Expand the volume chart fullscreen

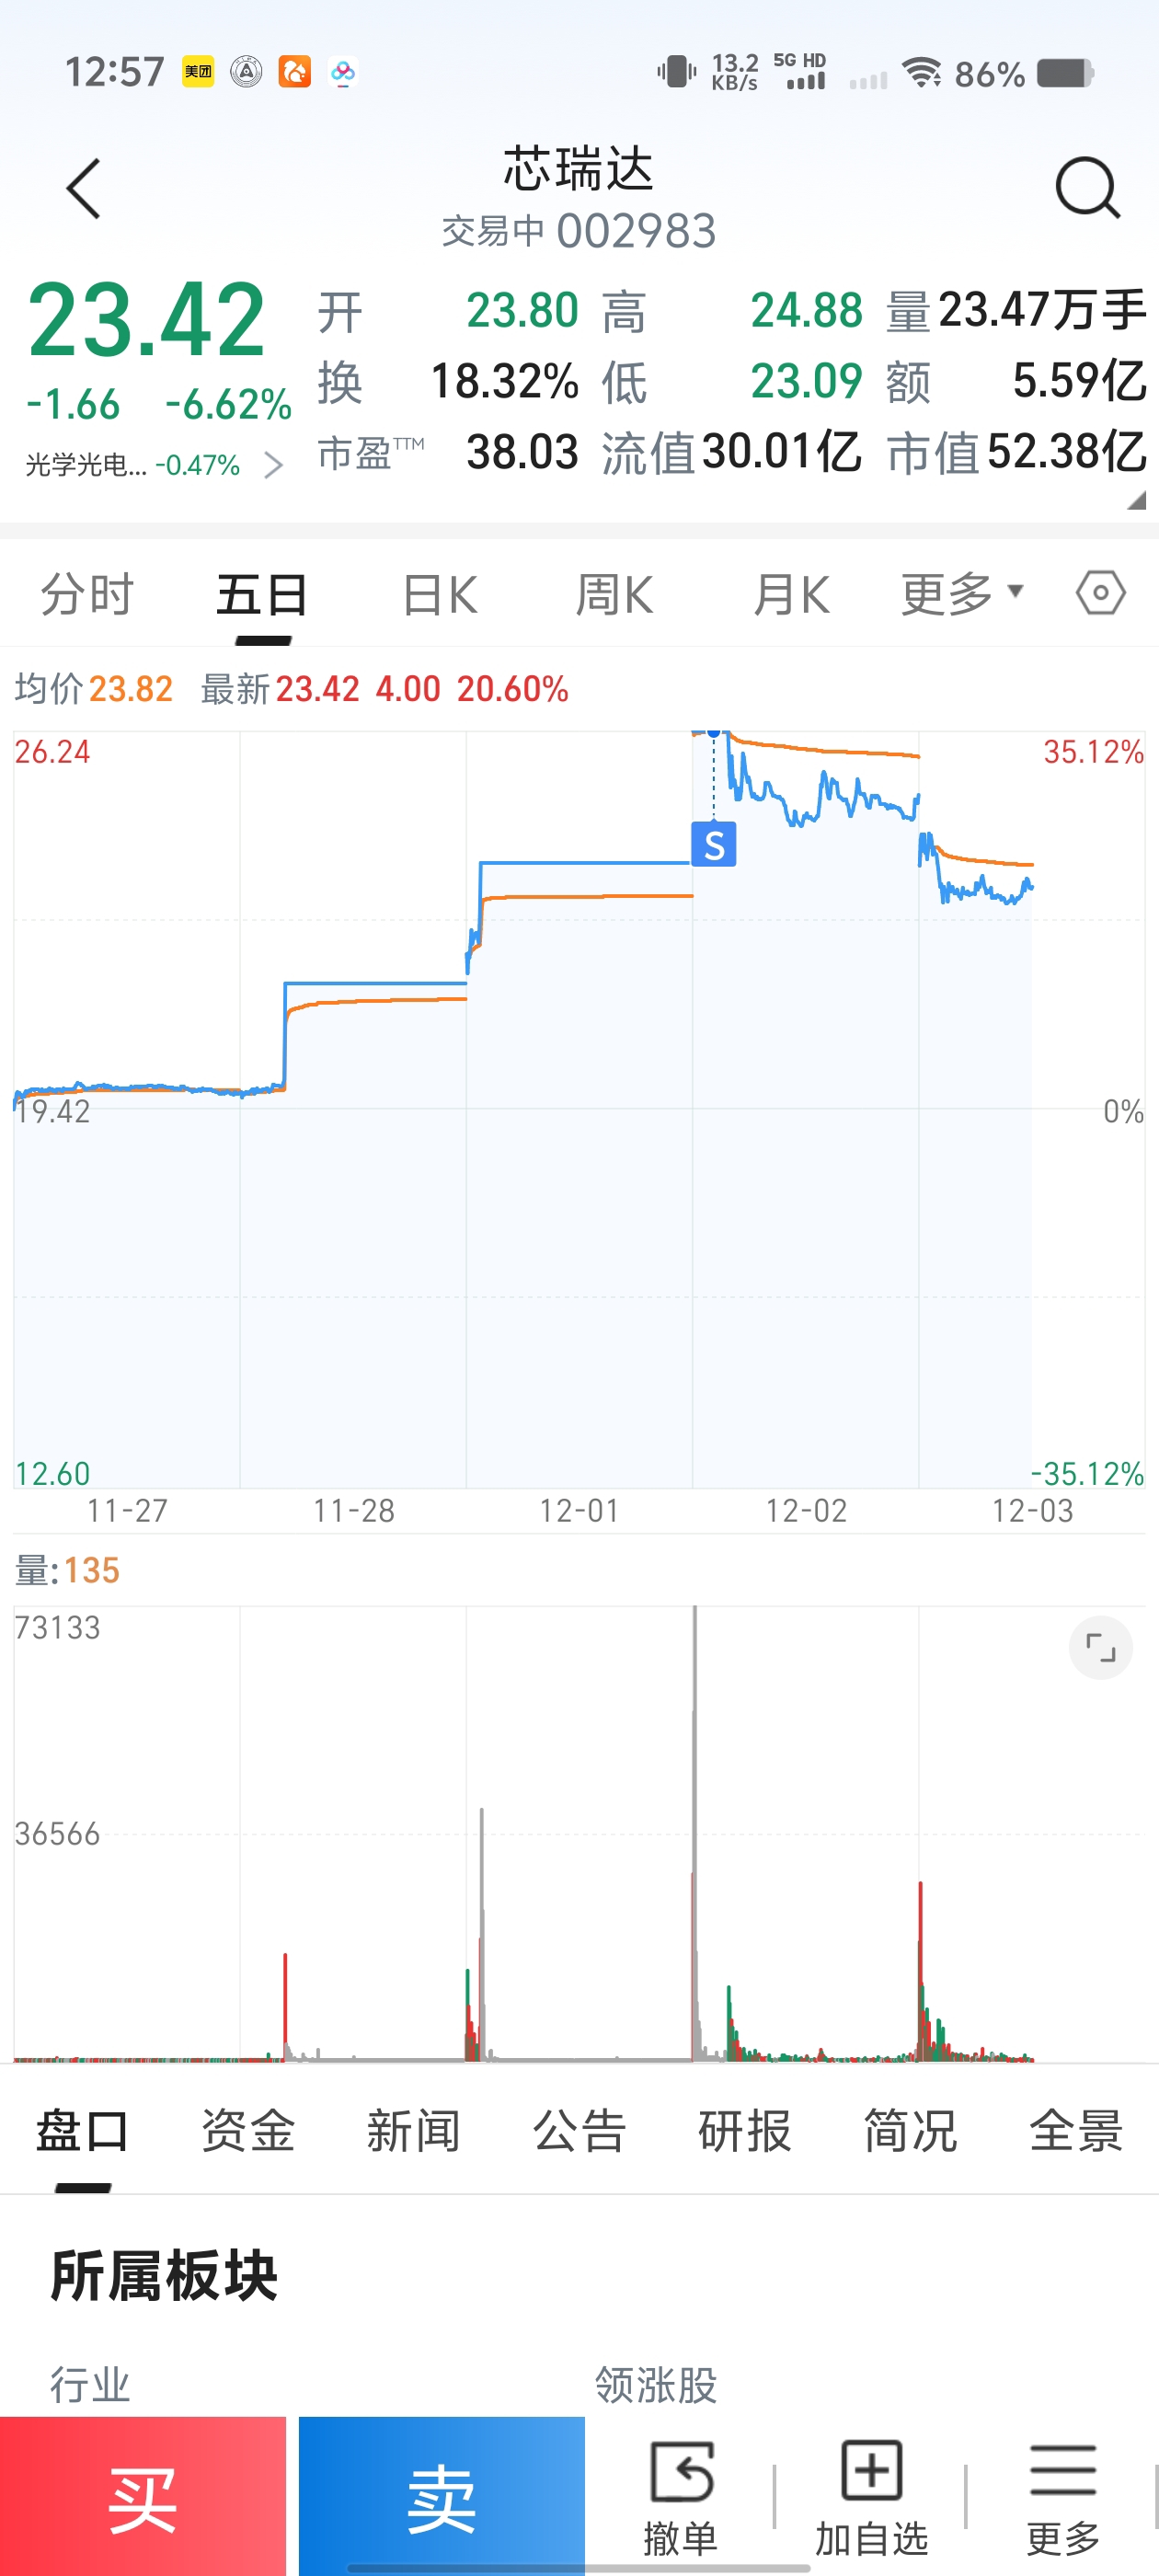coord(1100,1647)
